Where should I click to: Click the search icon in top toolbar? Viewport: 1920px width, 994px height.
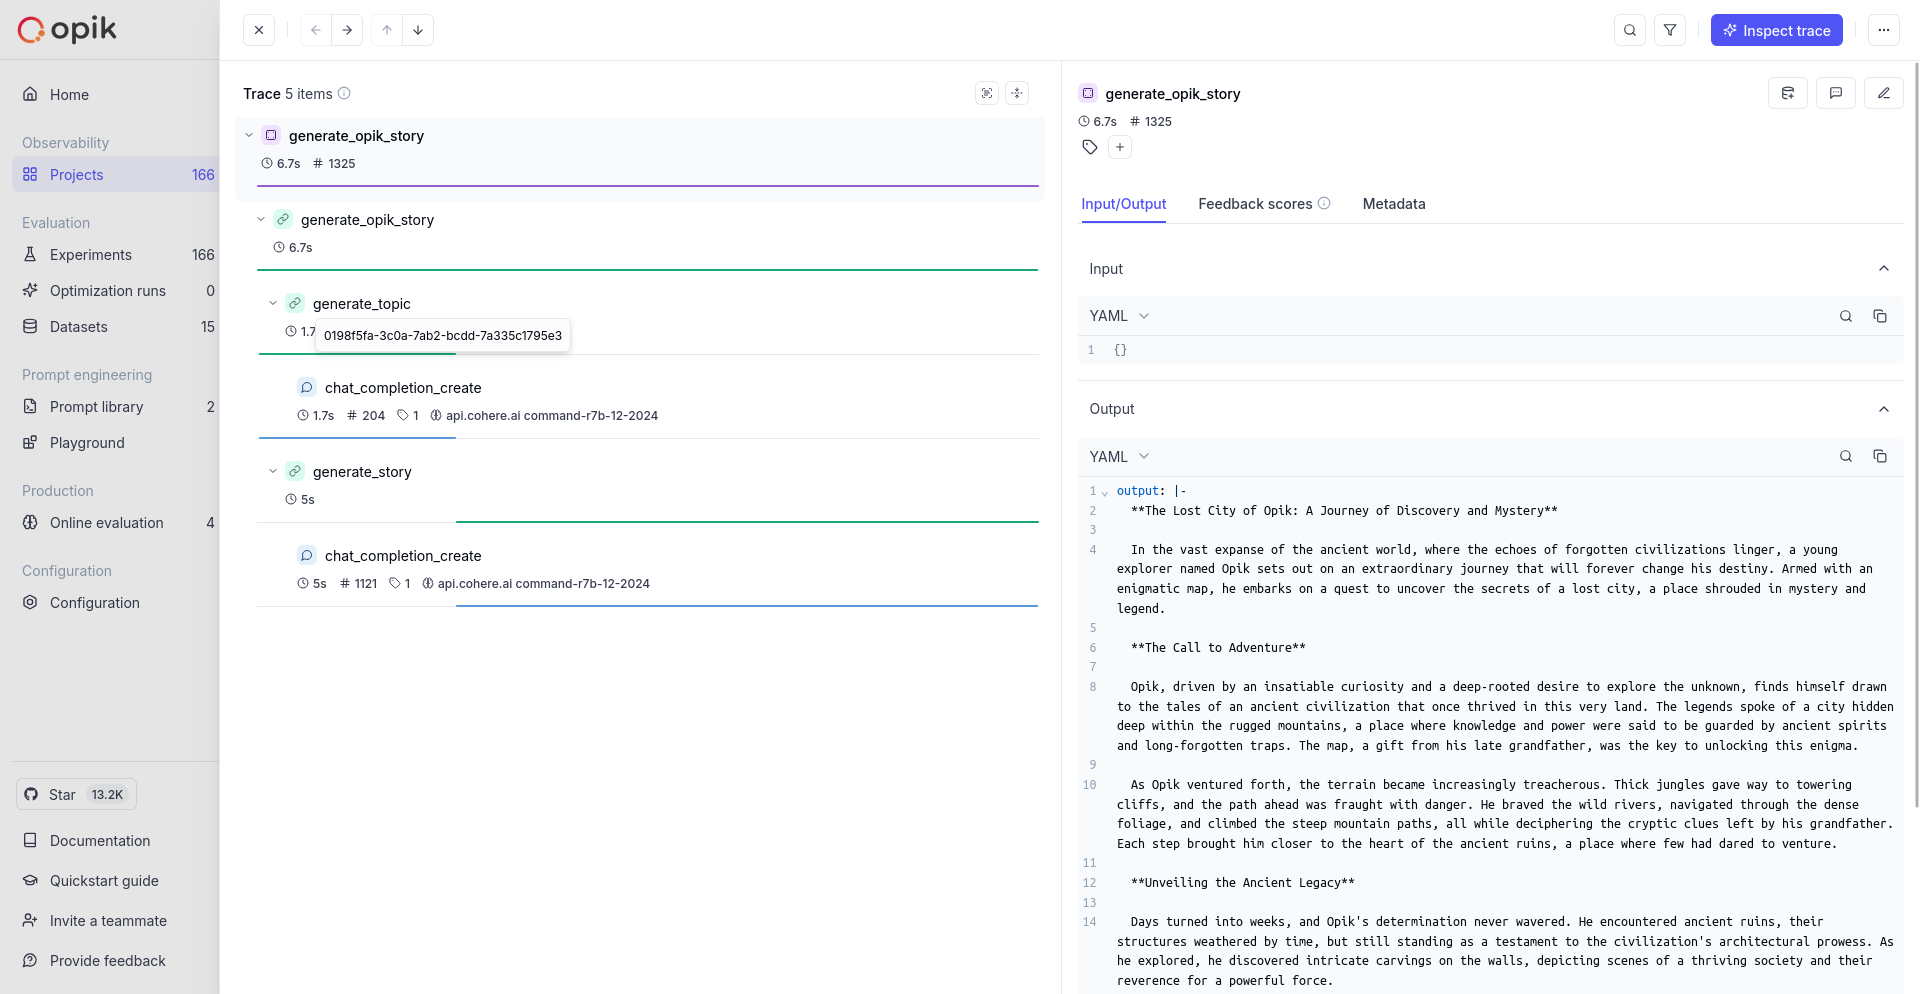1629,30
